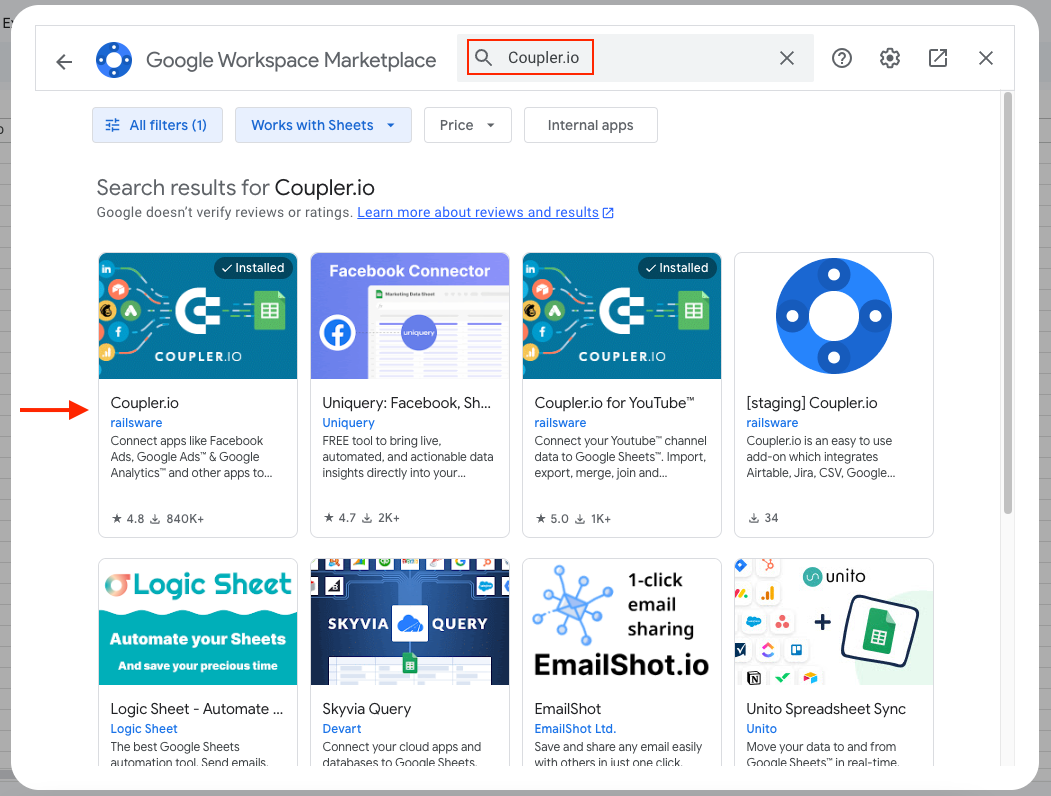This screenshot has height=796, width=1051.
Task: Click the 840K+ download count
Action: (x=177, y=519)
